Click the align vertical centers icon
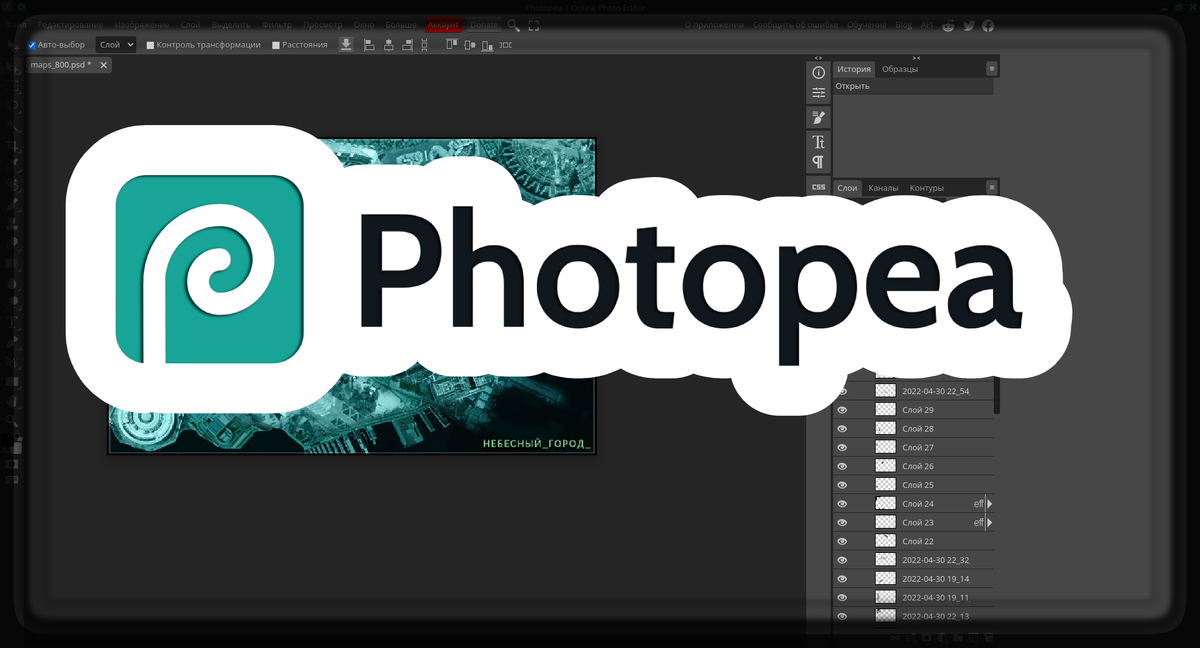Viewport: 1200px width, 648px height. [x=469, y=44]
